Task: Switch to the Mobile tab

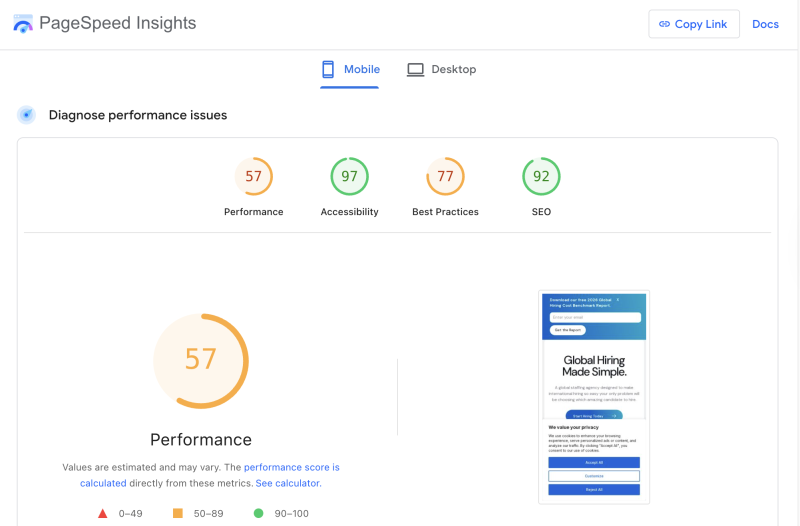Action: [x=350, y=69]
